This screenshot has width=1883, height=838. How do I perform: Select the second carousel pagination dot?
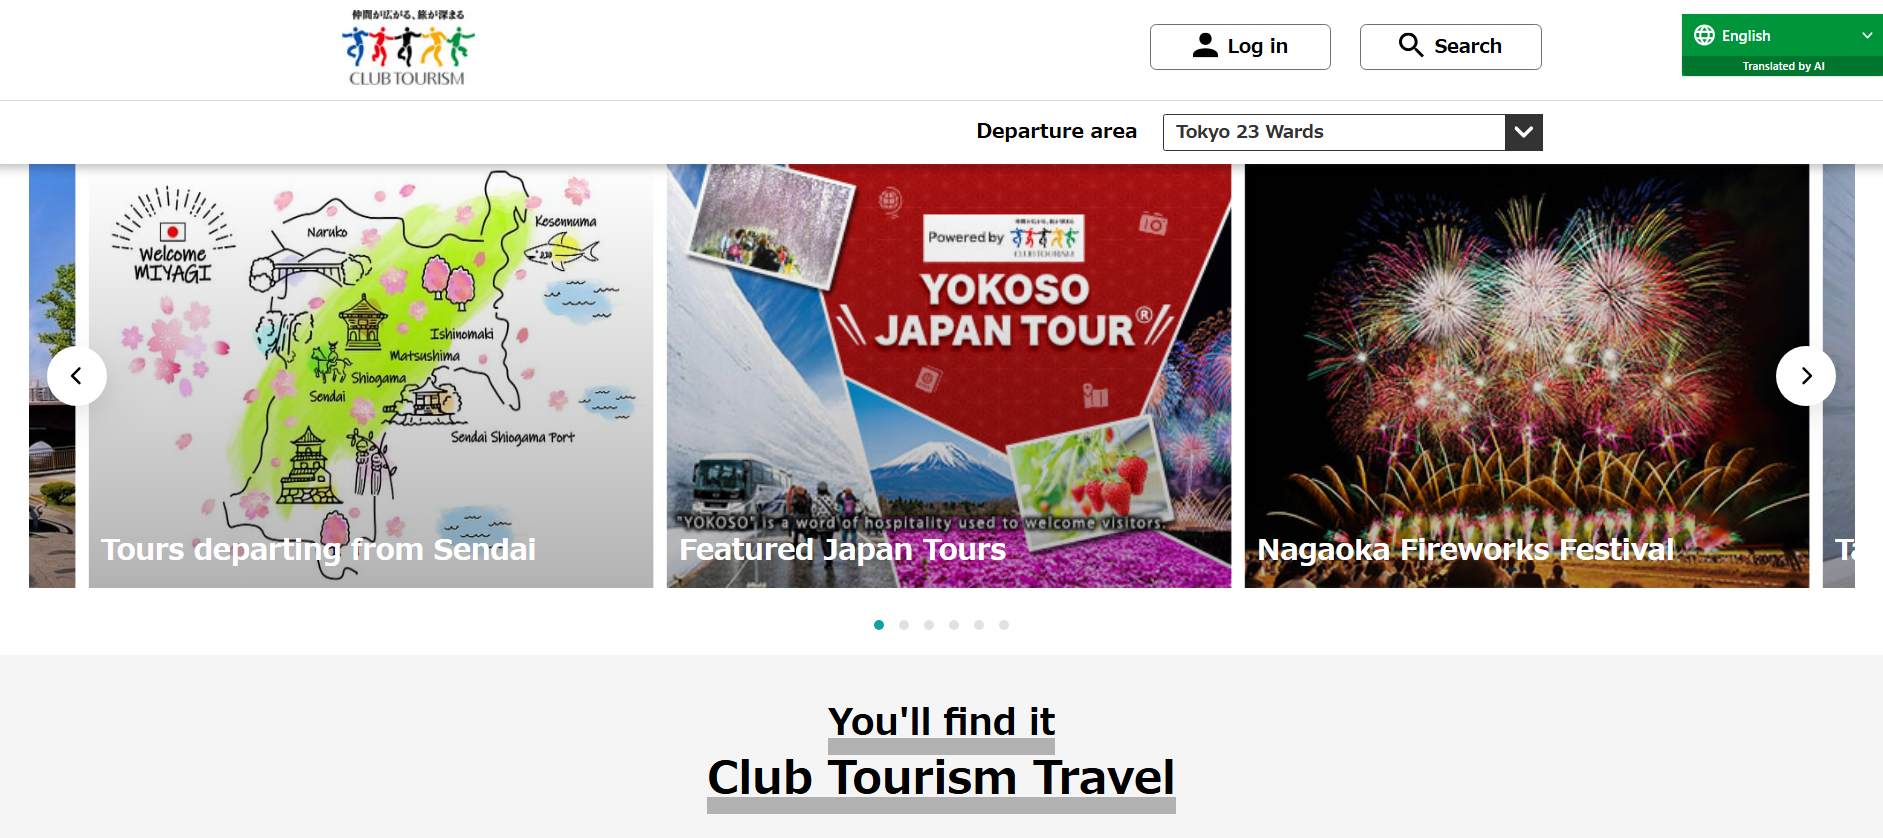pyautogui.click(x=904, y=625)
